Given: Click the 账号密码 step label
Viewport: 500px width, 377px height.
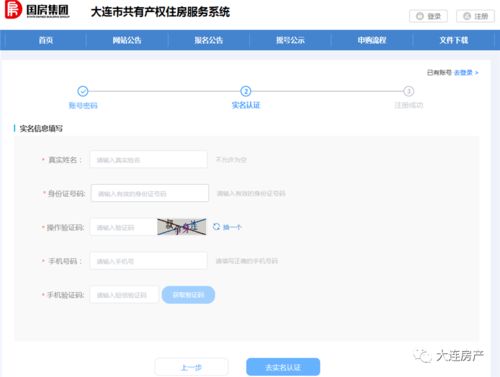Looking at the screenshot, I should click(83, 105).
